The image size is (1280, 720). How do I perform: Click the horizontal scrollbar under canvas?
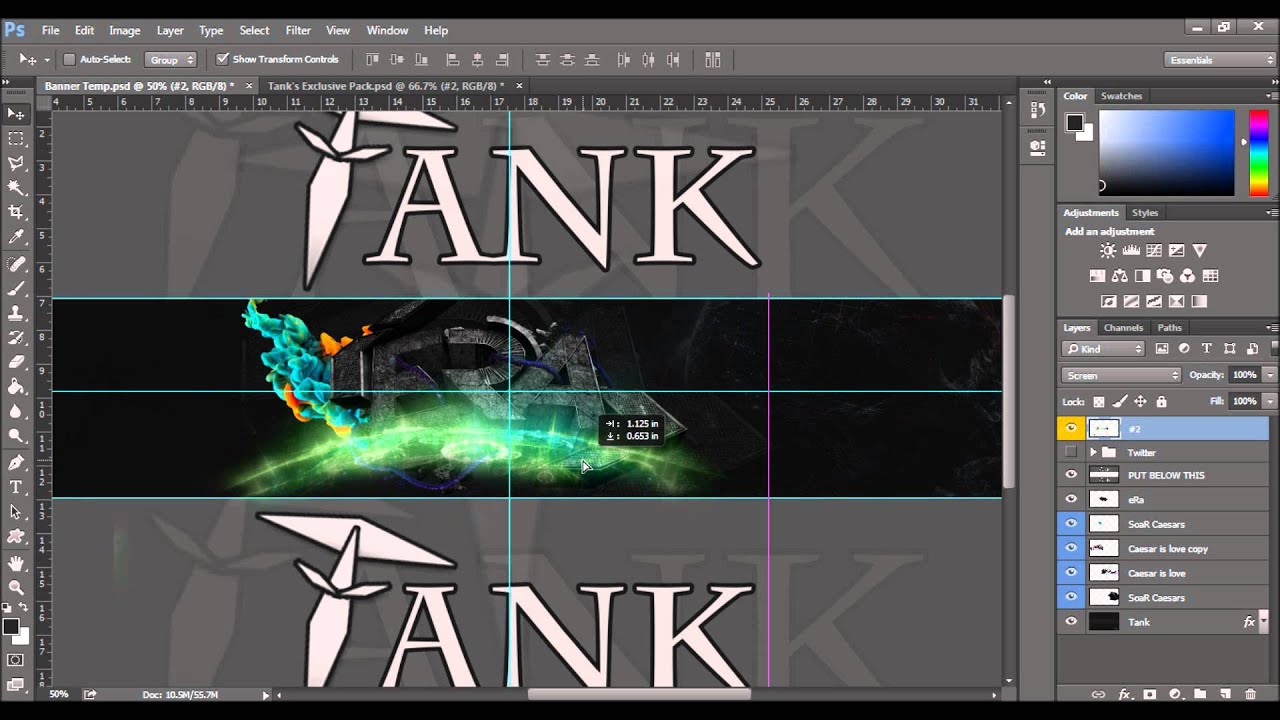pyautogui.click(x=639, y=694)
